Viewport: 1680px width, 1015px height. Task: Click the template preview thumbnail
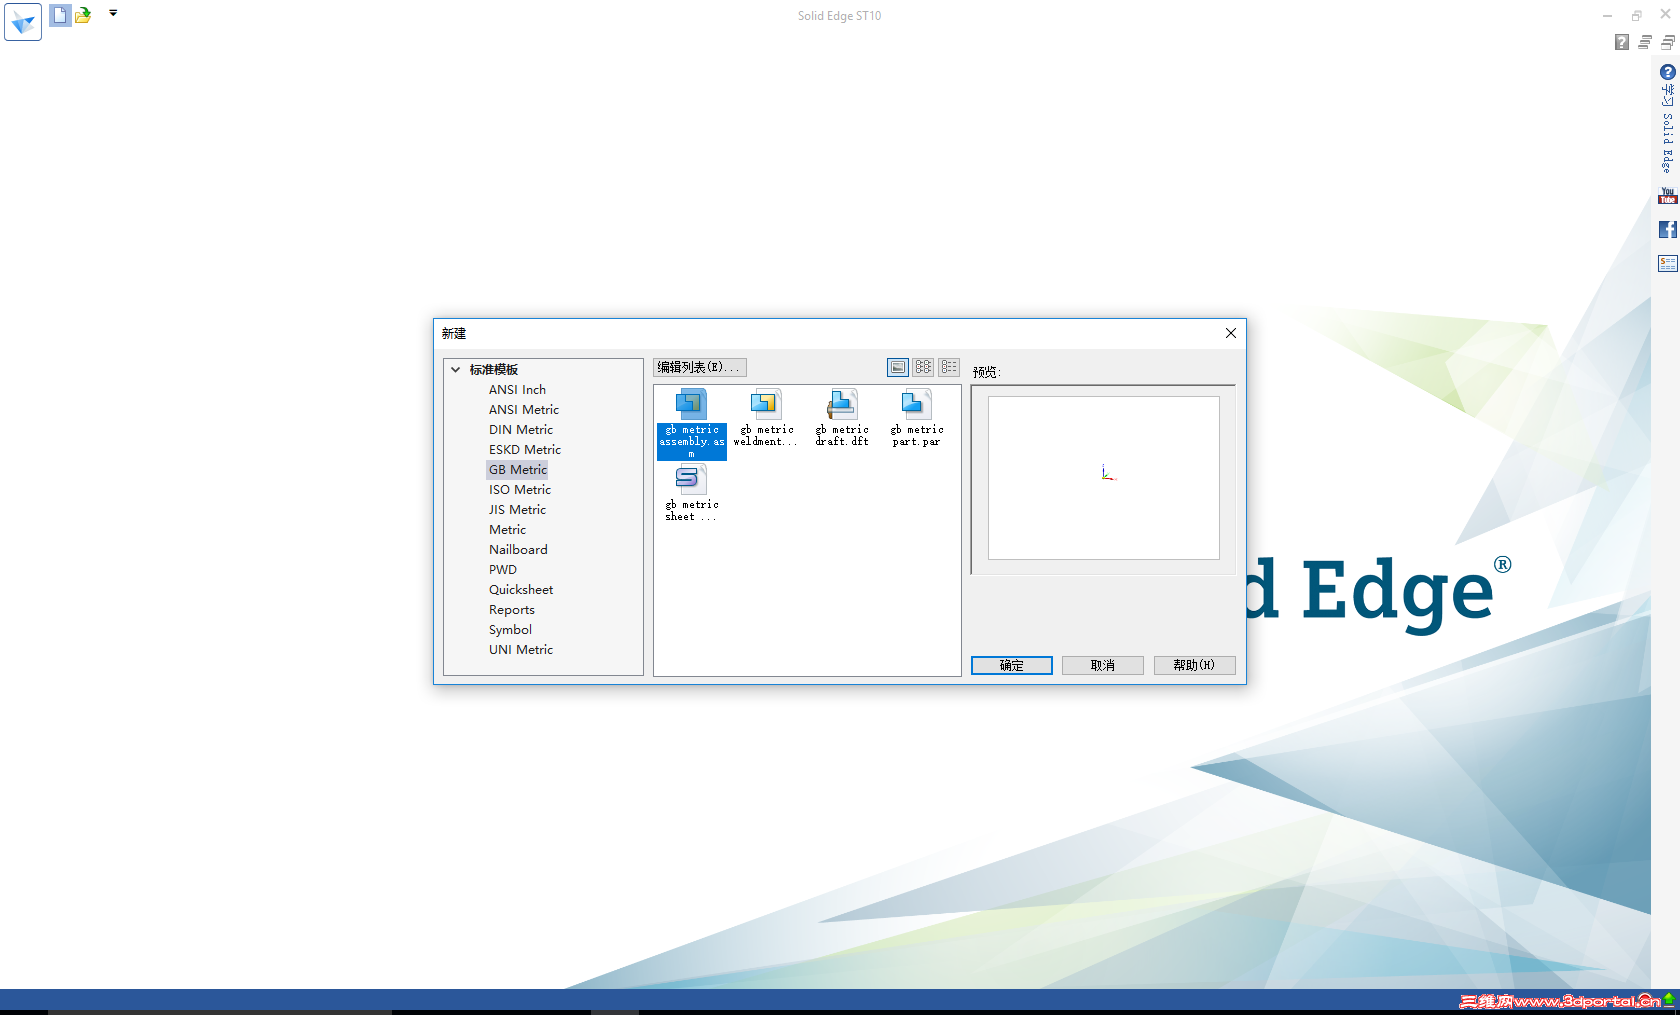pyautogui.click(x=1104, y=478)
